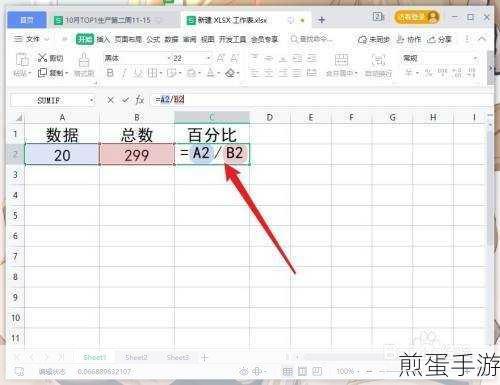Open the Page Layout ribbon tab

[x=129, y=39]
